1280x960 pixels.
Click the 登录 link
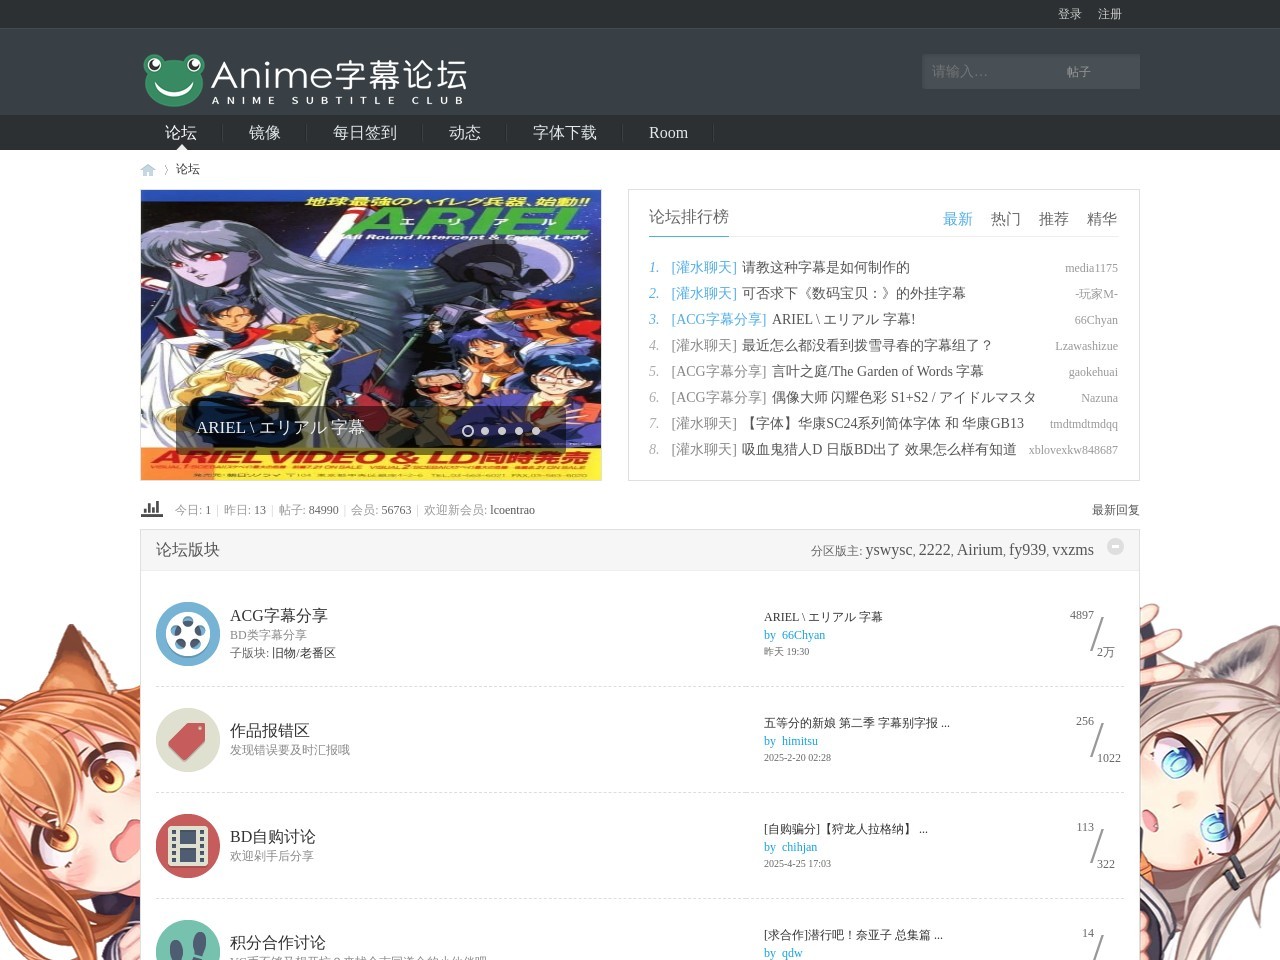click(x=1070, y=14)
